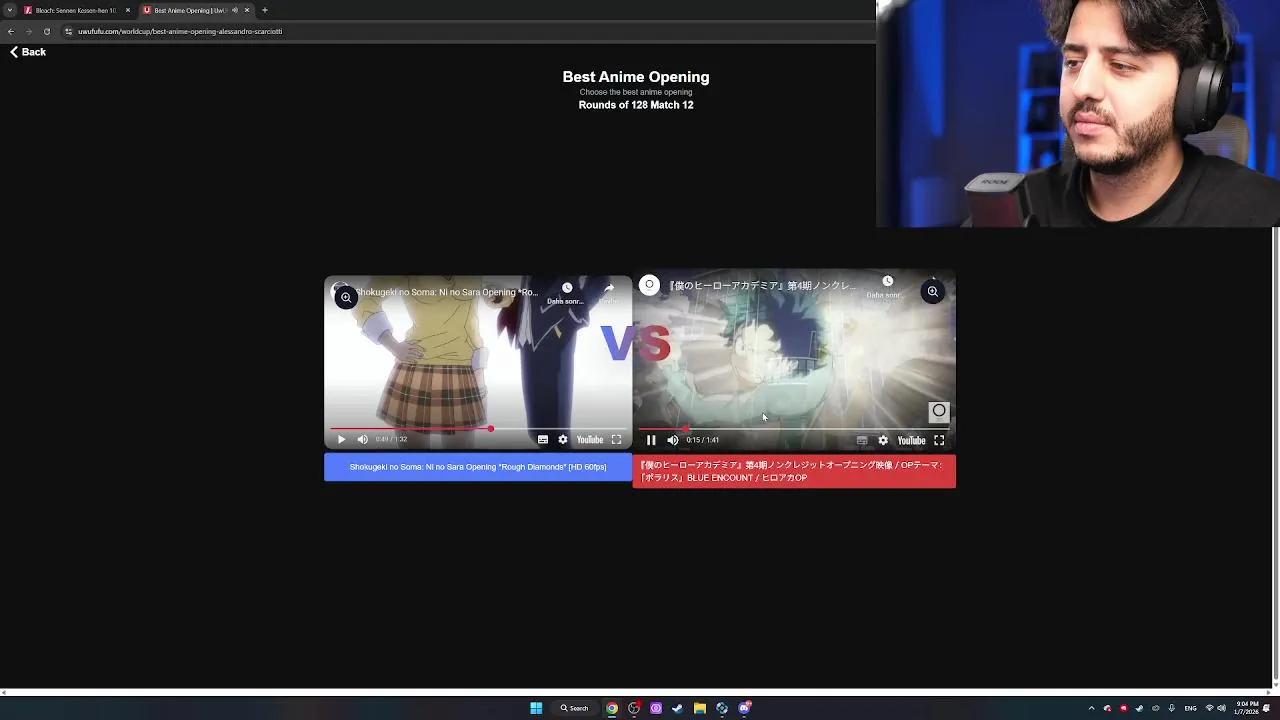Image resolution: width=1280 pixels, height=720 pixels.
Task: Close the Bleach Sennen Kessen-hen tab
Action: coord(128,10)
